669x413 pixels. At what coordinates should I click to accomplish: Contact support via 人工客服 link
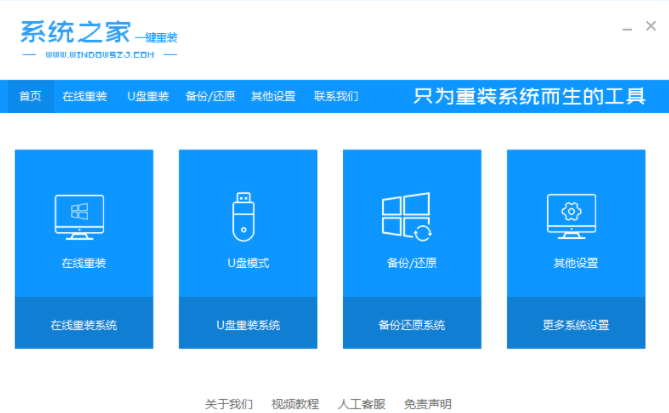361,404
